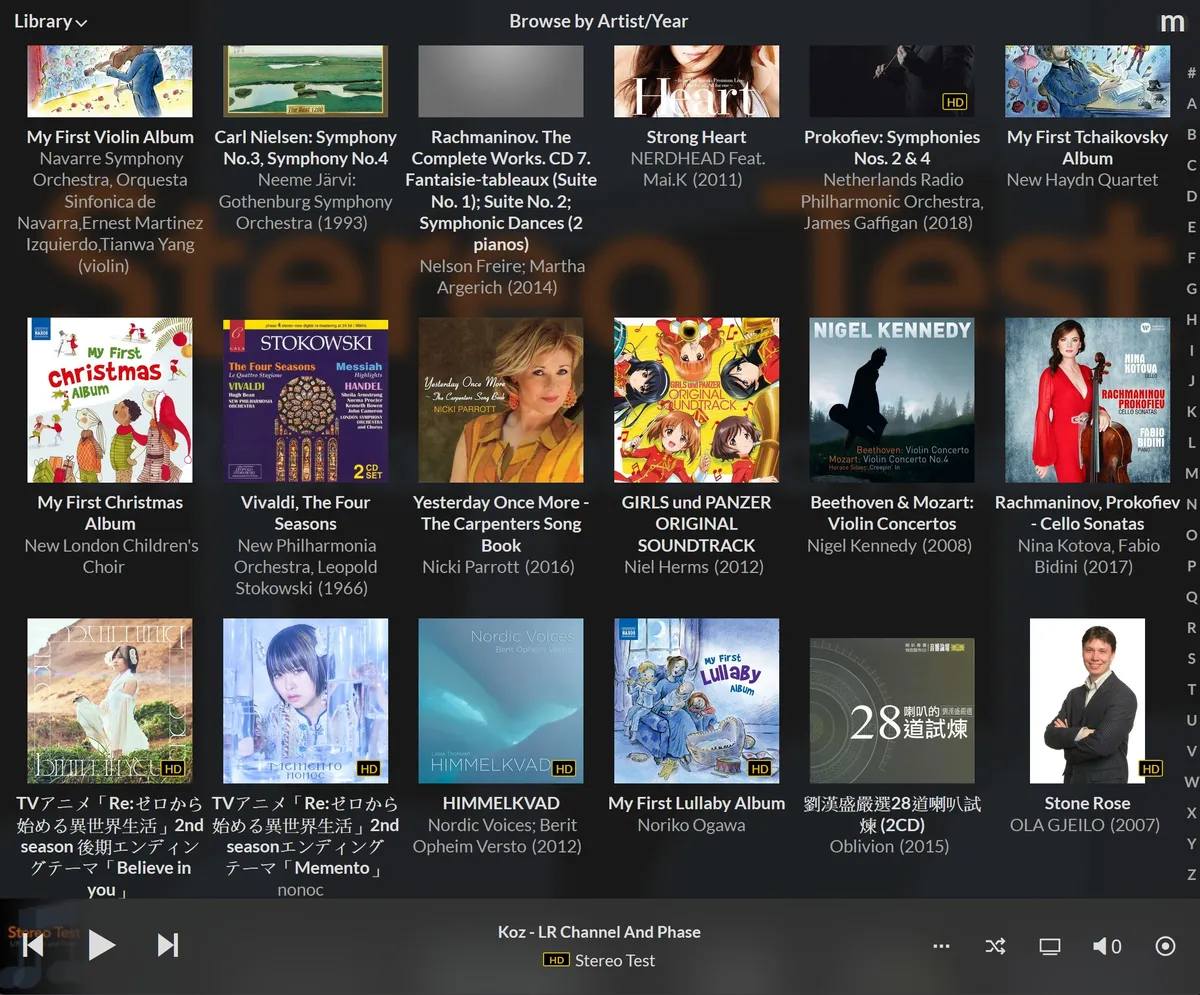
Task: Open HIMMELKVAD Nordic Voices album cover
Action: click(x=501, y=701)
